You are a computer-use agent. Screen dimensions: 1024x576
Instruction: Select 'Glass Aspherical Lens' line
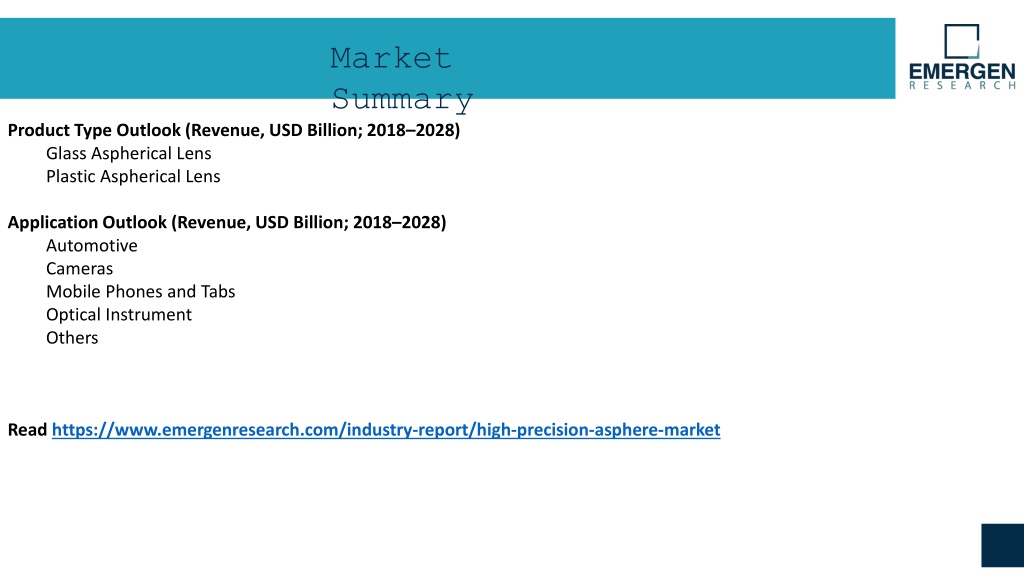129,153
